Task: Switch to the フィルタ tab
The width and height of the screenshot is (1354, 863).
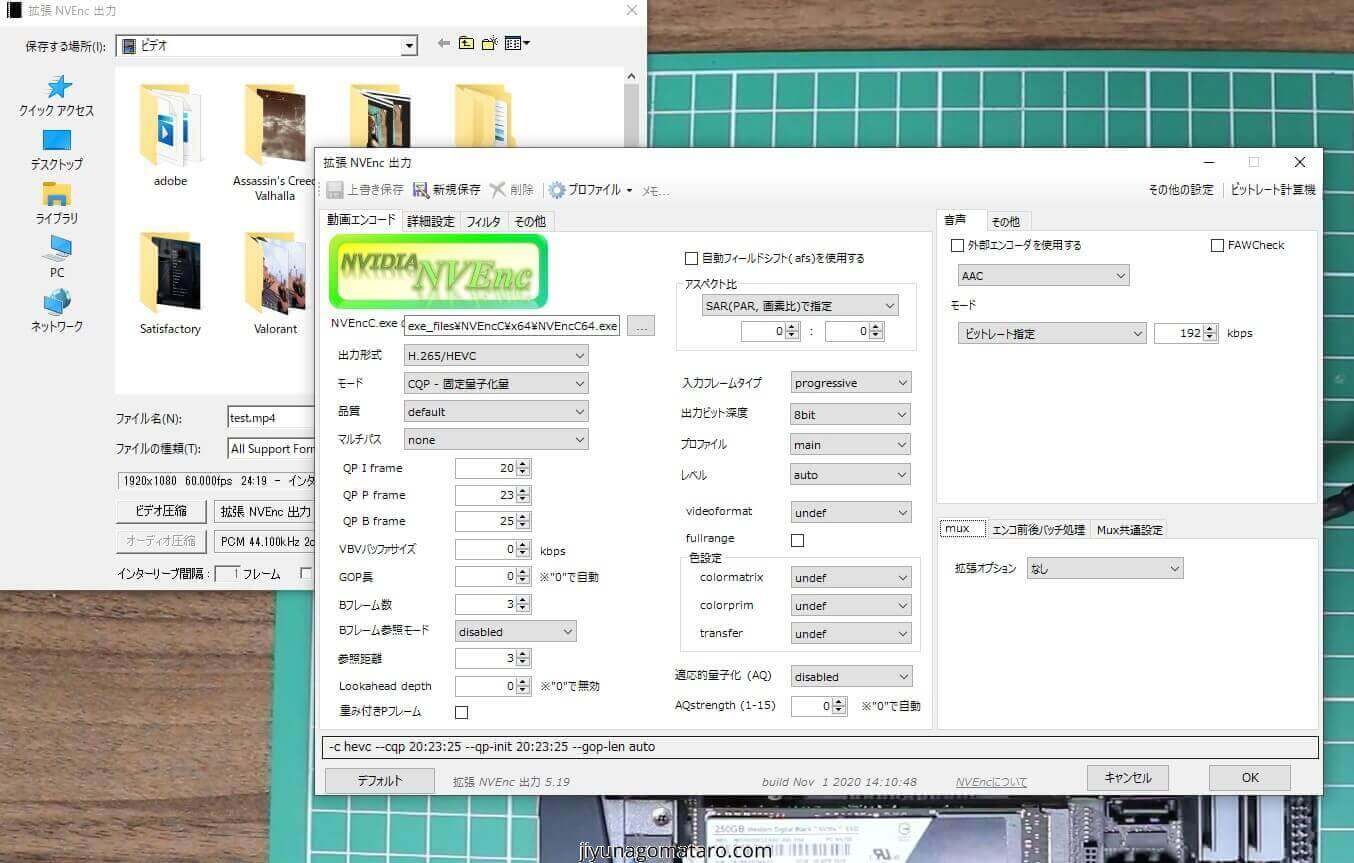Action: click(483, 222)
